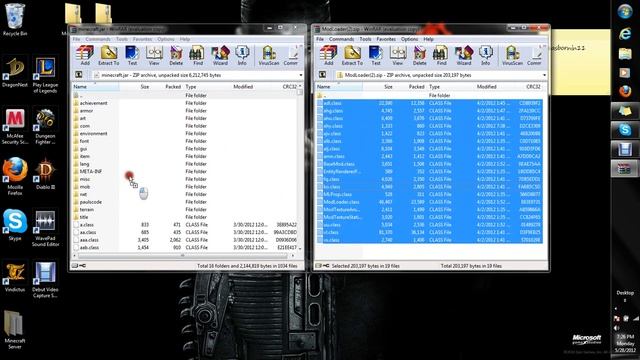Image resolution: width=640 pixels, height=360 pixels.
Task: Click Add in the minecraft.jar WinRAR toolbar
Action: [85, 56]
